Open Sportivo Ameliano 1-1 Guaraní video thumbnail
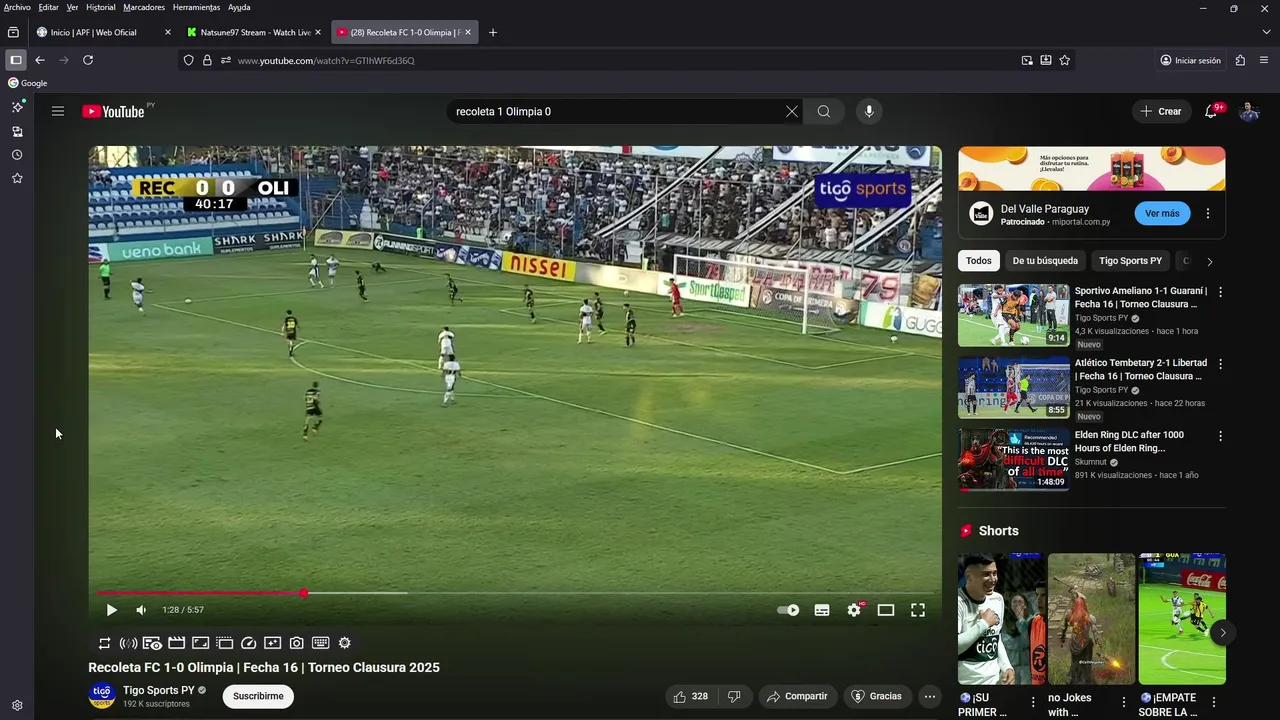This screenshot has width=1280, height=720. tap(1013, 315)
